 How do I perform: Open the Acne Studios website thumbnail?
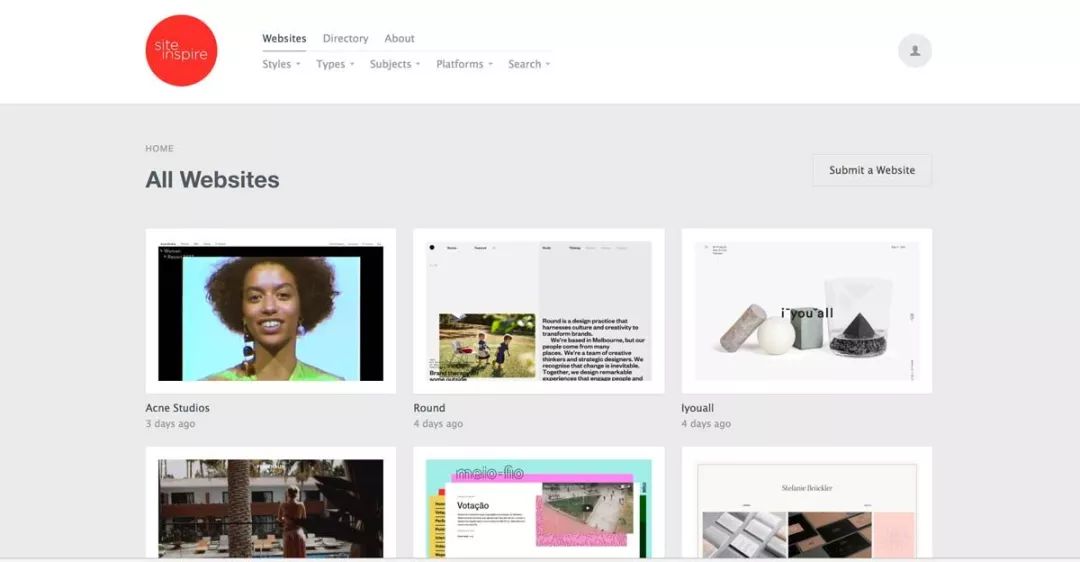271,311
